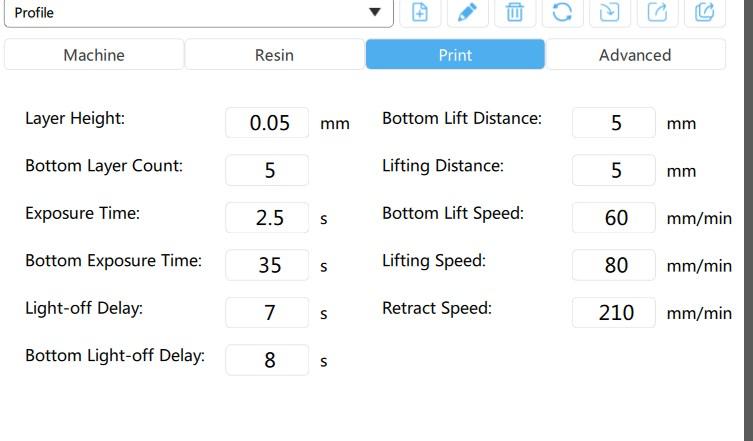Screen dimensions: 753x441
Task: Focus the Exposure Time input
Action: 267,218
